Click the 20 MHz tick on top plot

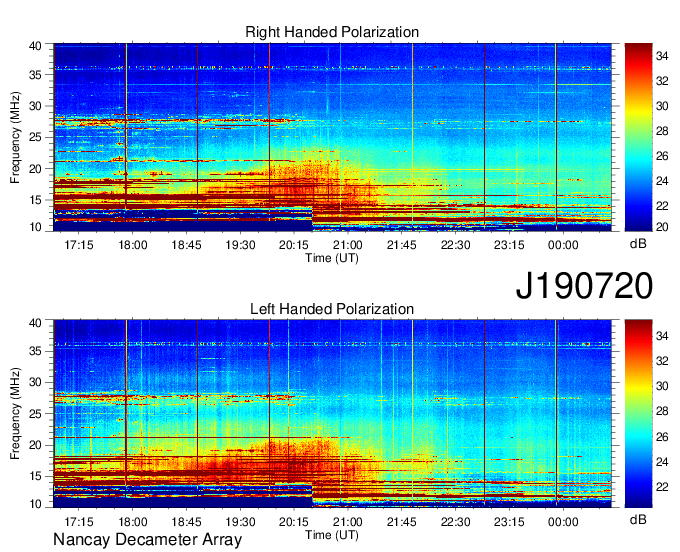click(x=35, y=169)
